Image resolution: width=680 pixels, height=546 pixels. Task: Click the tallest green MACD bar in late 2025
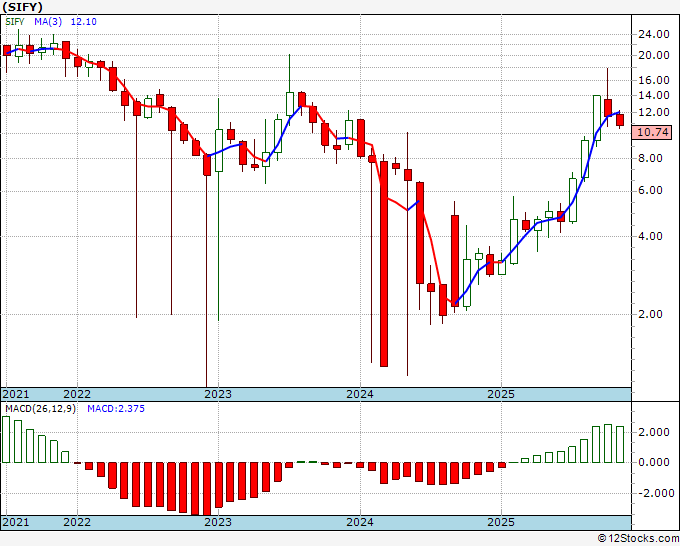(608, 444)
